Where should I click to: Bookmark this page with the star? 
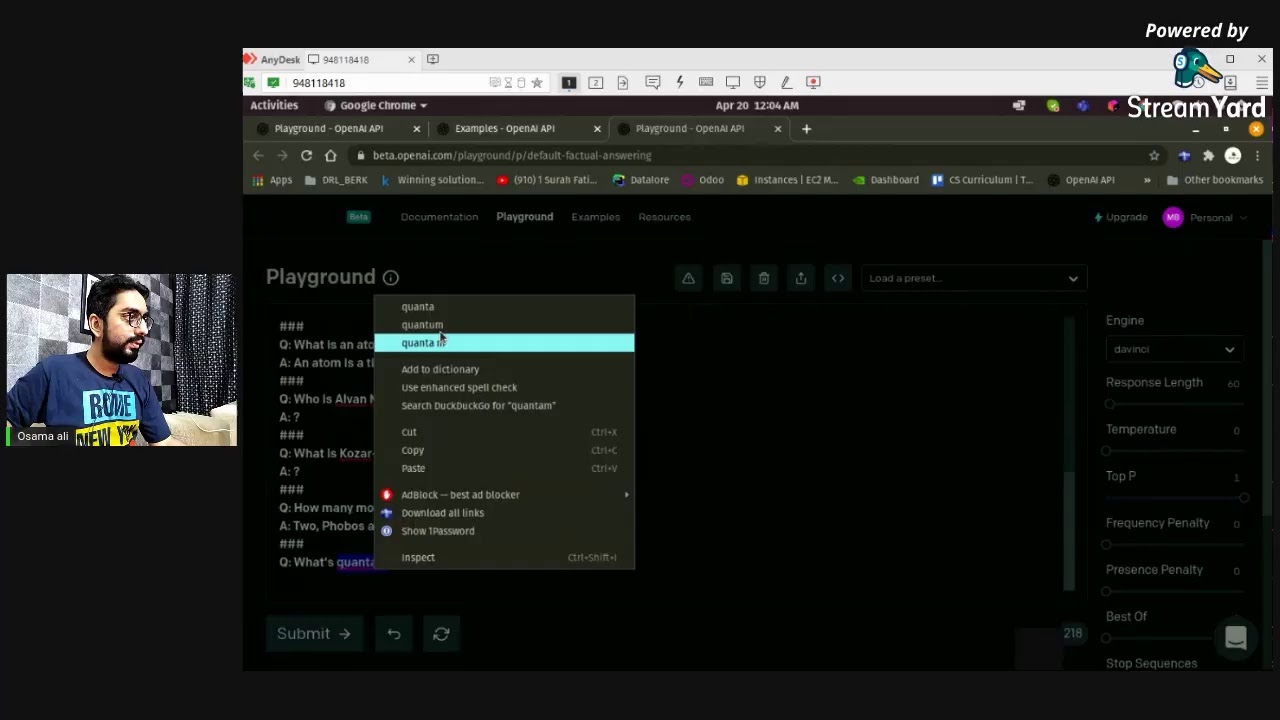pos(1154,155)
